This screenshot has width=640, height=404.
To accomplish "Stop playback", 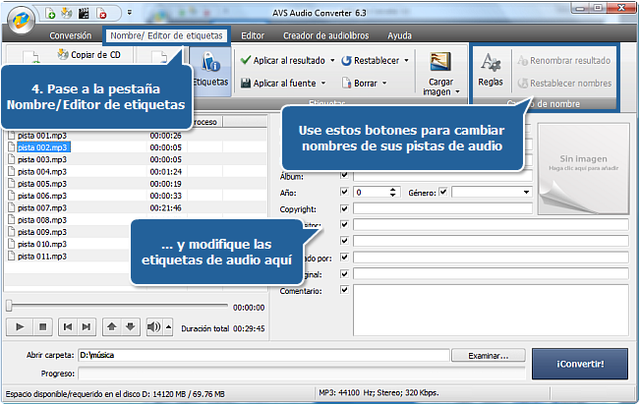I will pyautogui.click(x=43, y=327).
